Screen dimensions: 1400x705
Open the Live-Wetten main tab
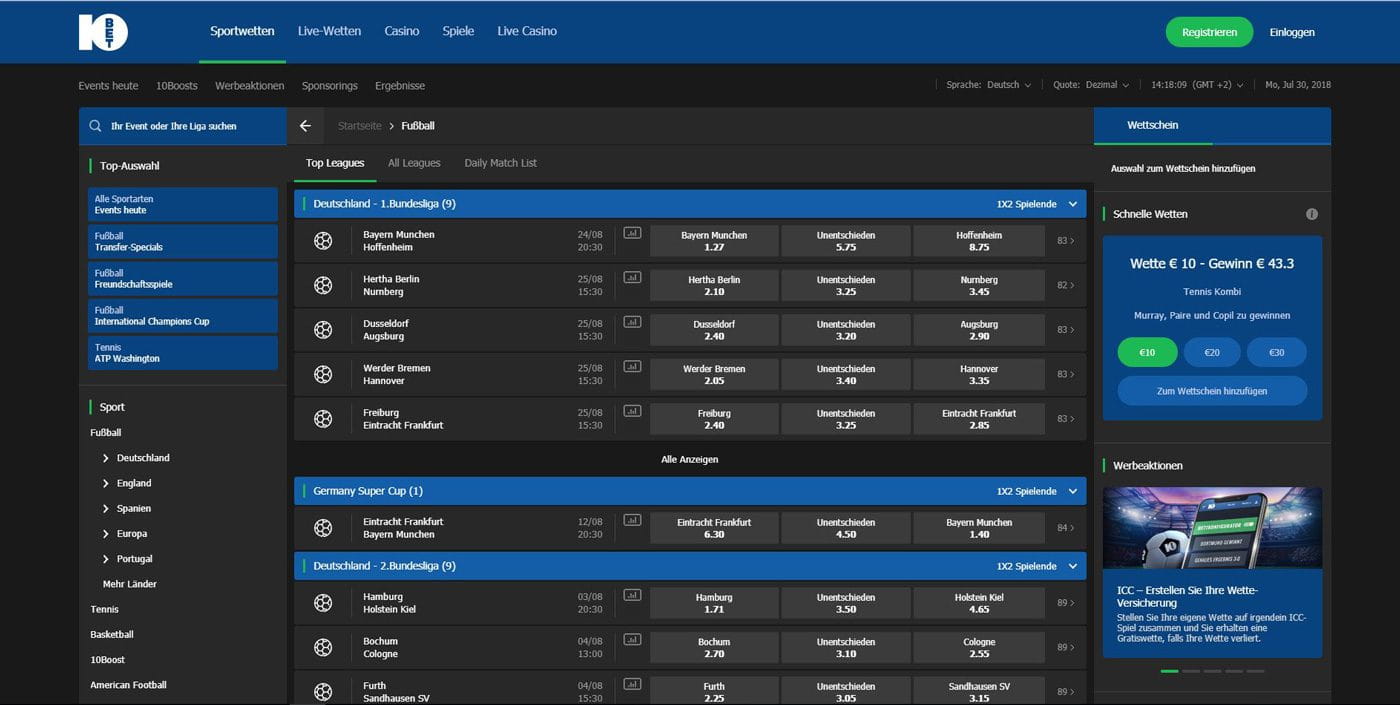point(329,31)
